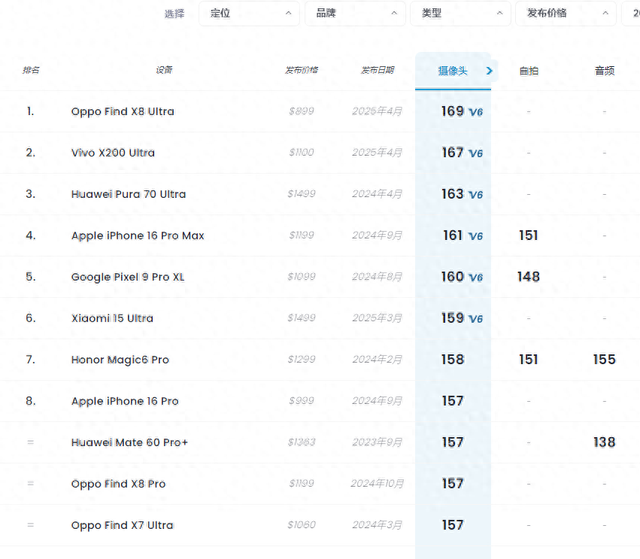This screenshot has width=640, height=559.
Task: Click camera score 159 for Xiaomi 15 Ultra
Action: [452, 318]
